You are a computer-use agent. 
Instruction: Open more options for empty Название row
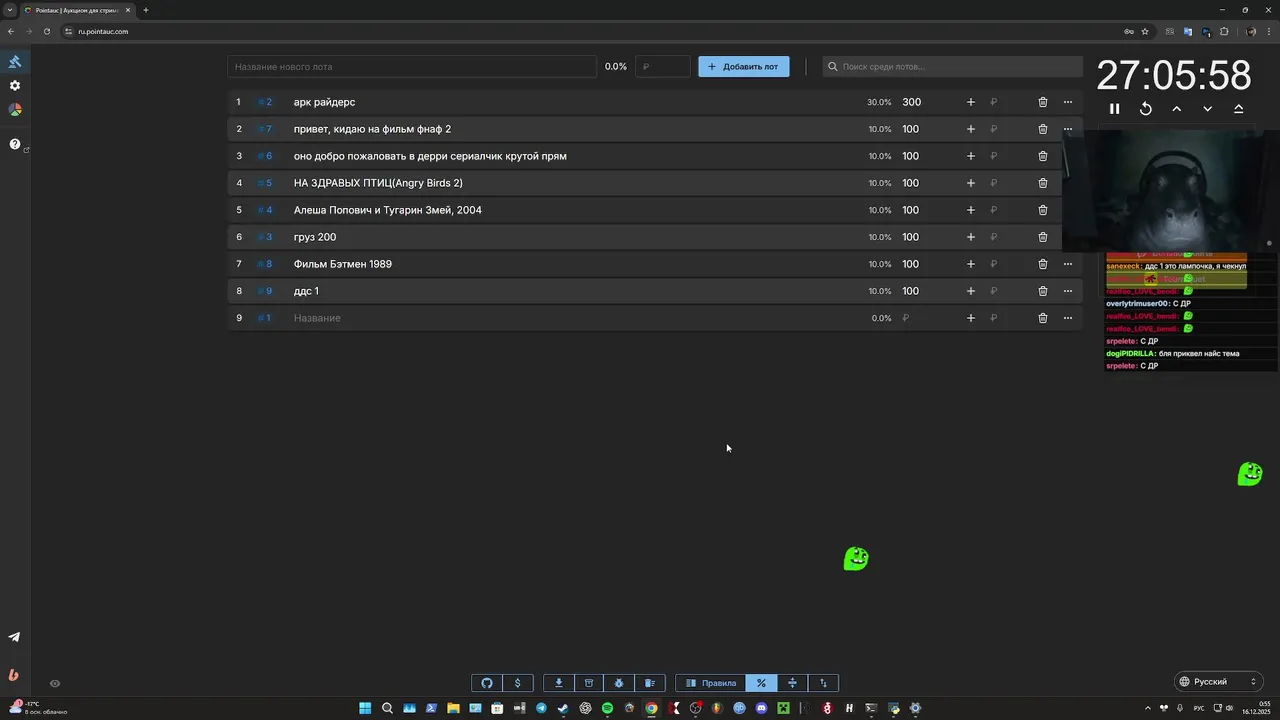click(x=1068, y=318)
